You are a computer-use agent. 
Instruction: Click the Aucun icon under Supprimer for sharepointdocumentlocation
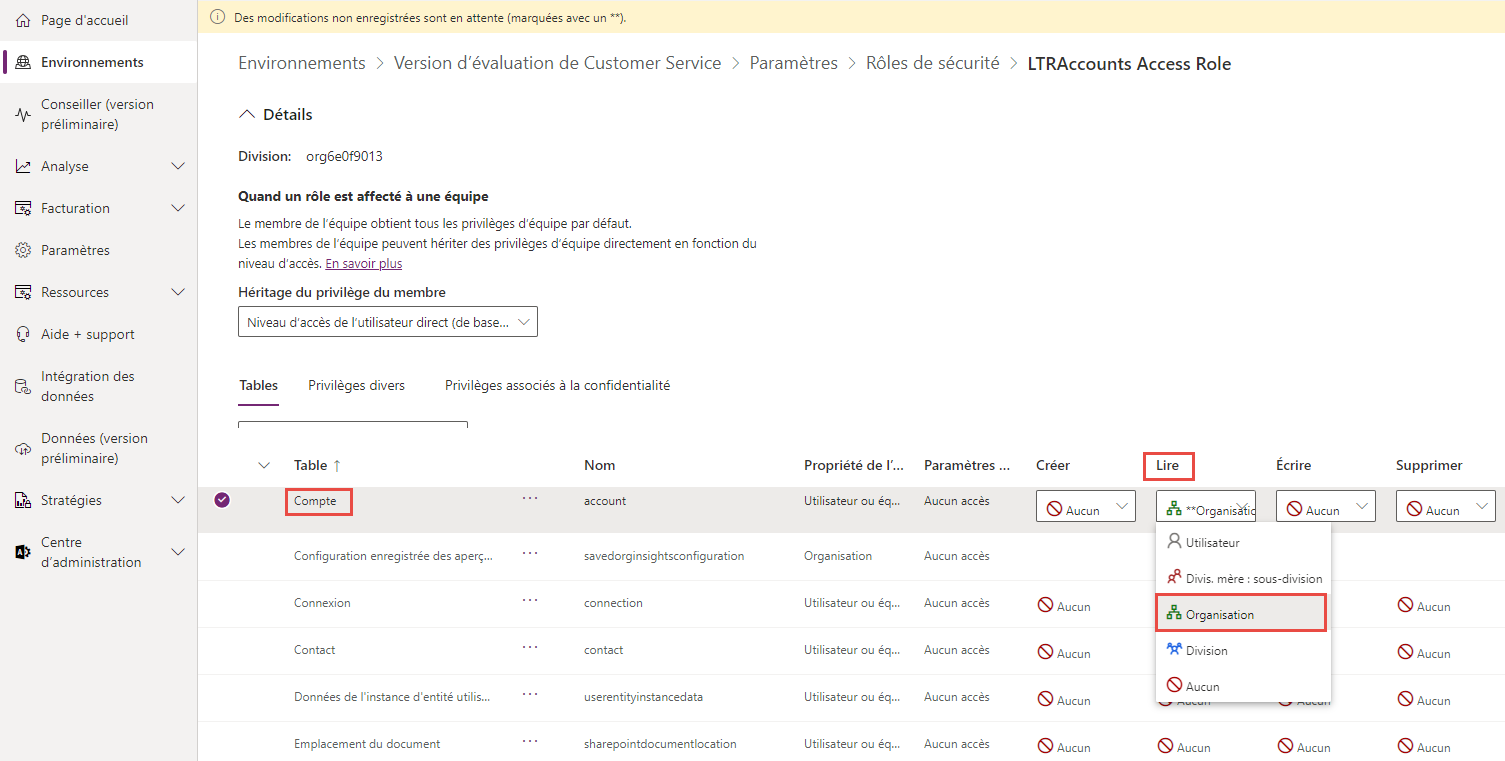pyautogui.click(x=1405, y=746)
